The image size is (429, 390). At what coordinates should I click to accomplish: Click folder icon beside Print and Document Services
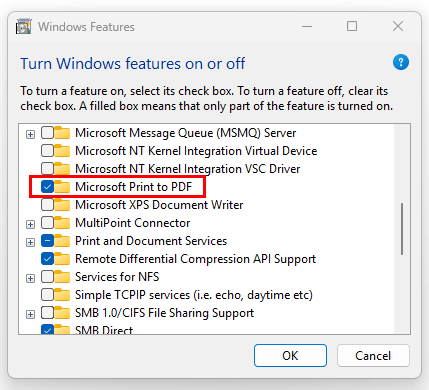[62, 241]
